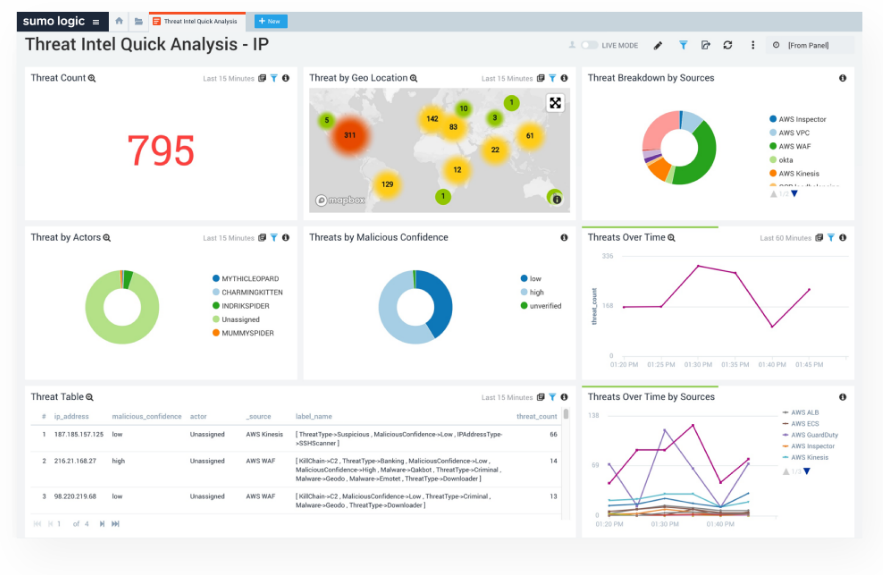Click the map attribution info icon
This screenshot has height=575, width=883.
pos(556,199)
